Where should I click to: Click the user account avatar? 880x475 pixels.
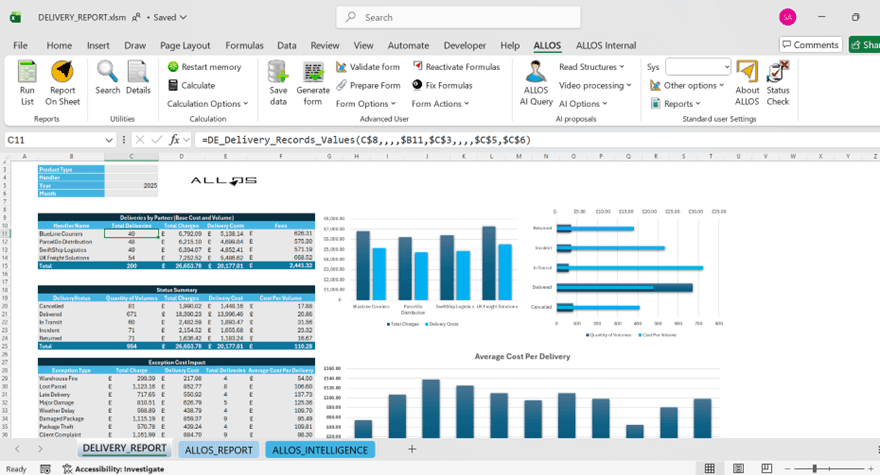click(x=787, y=17)
